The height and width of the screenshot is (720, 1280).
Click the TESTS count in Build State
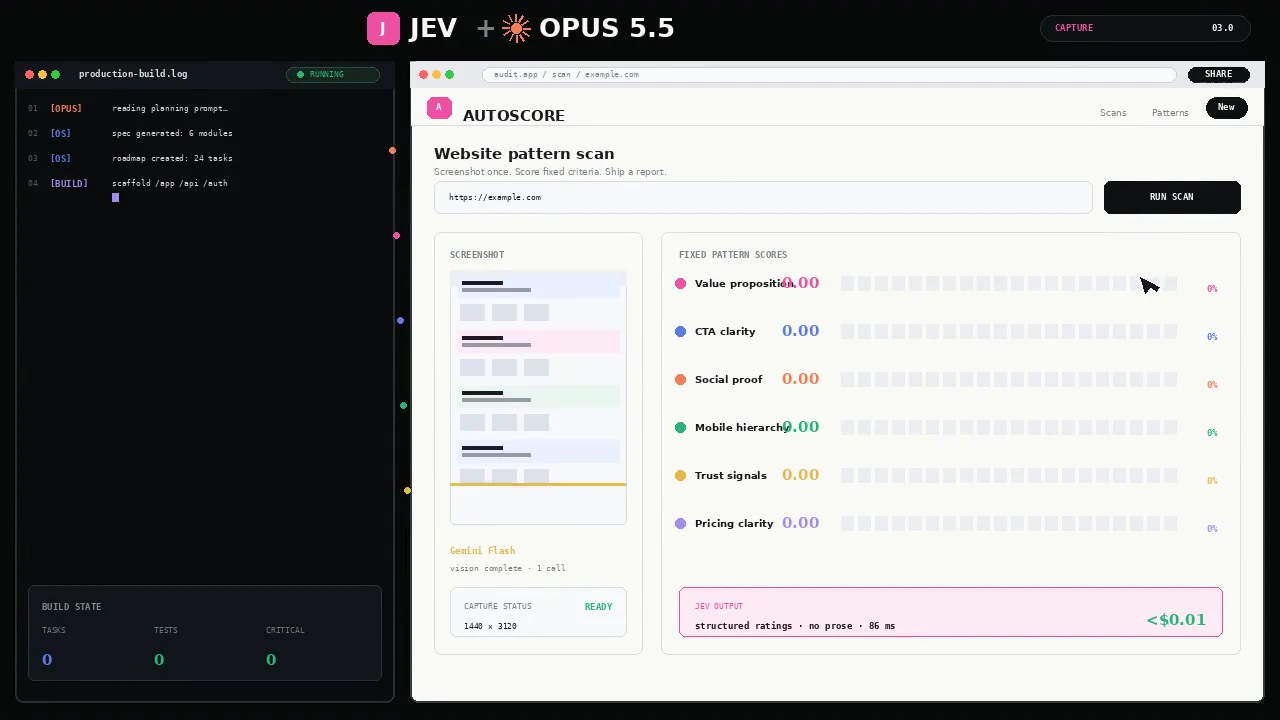coord(159,660)
